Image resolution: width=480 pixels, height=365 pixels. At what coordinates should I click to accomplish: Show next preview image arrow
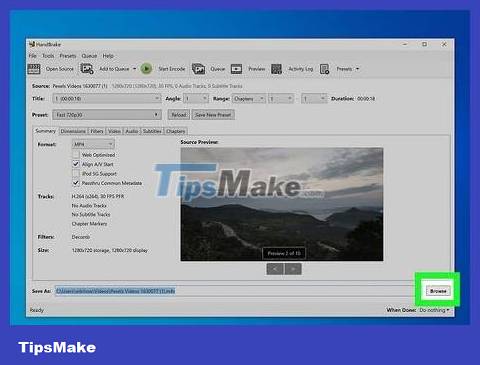coord(293,269)
